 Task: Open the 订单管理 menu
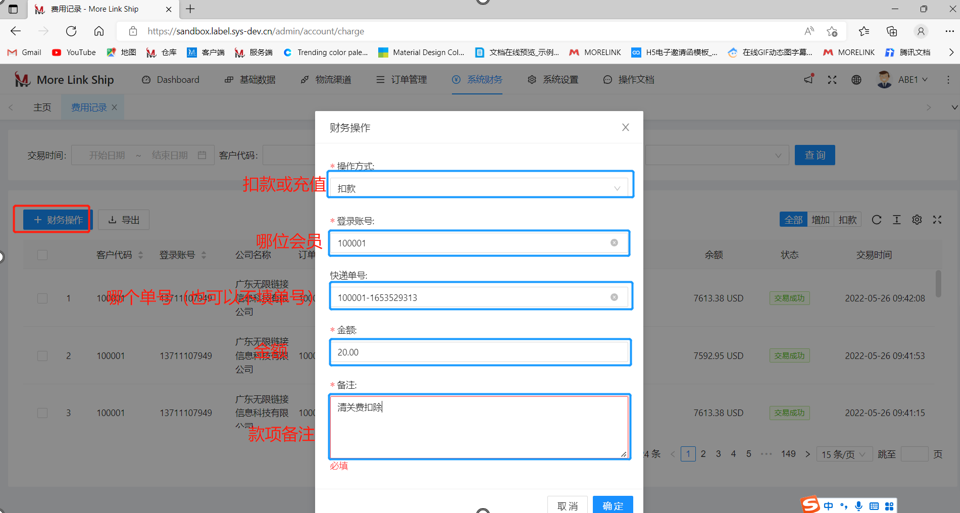pos(401,80)
